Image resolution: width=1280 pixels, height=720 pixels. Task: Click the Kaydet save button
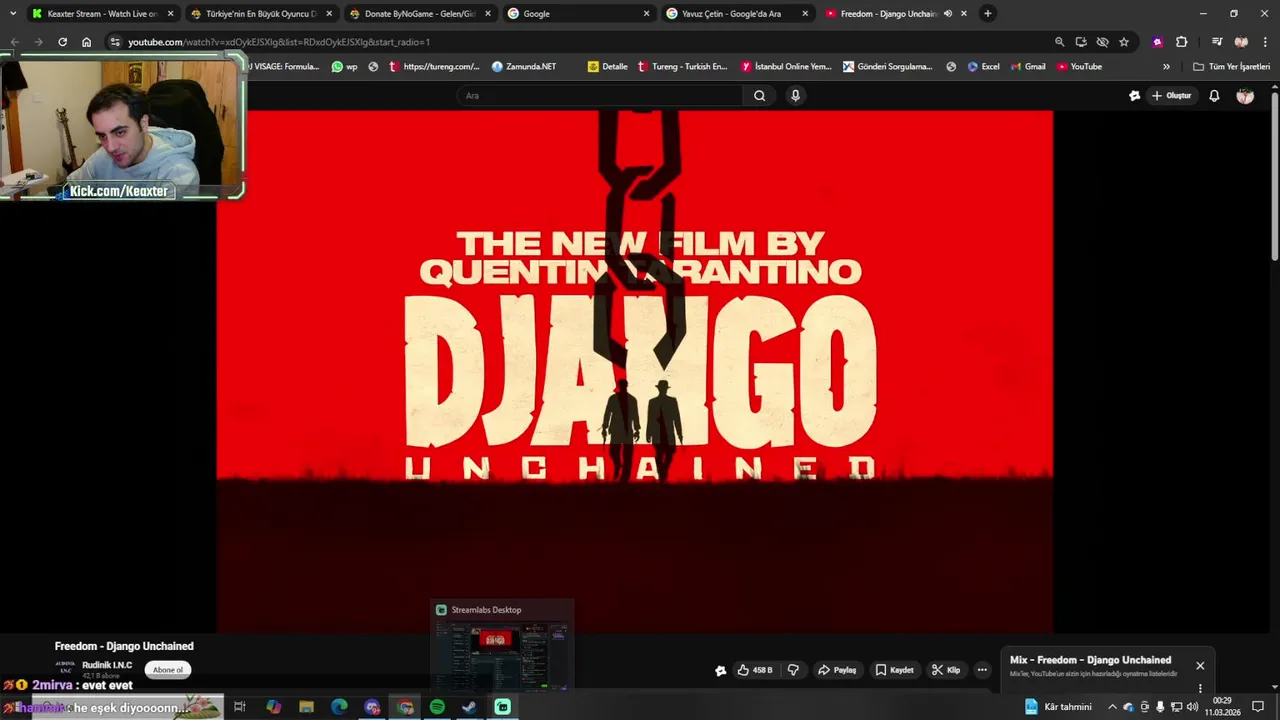pos(894,670)
